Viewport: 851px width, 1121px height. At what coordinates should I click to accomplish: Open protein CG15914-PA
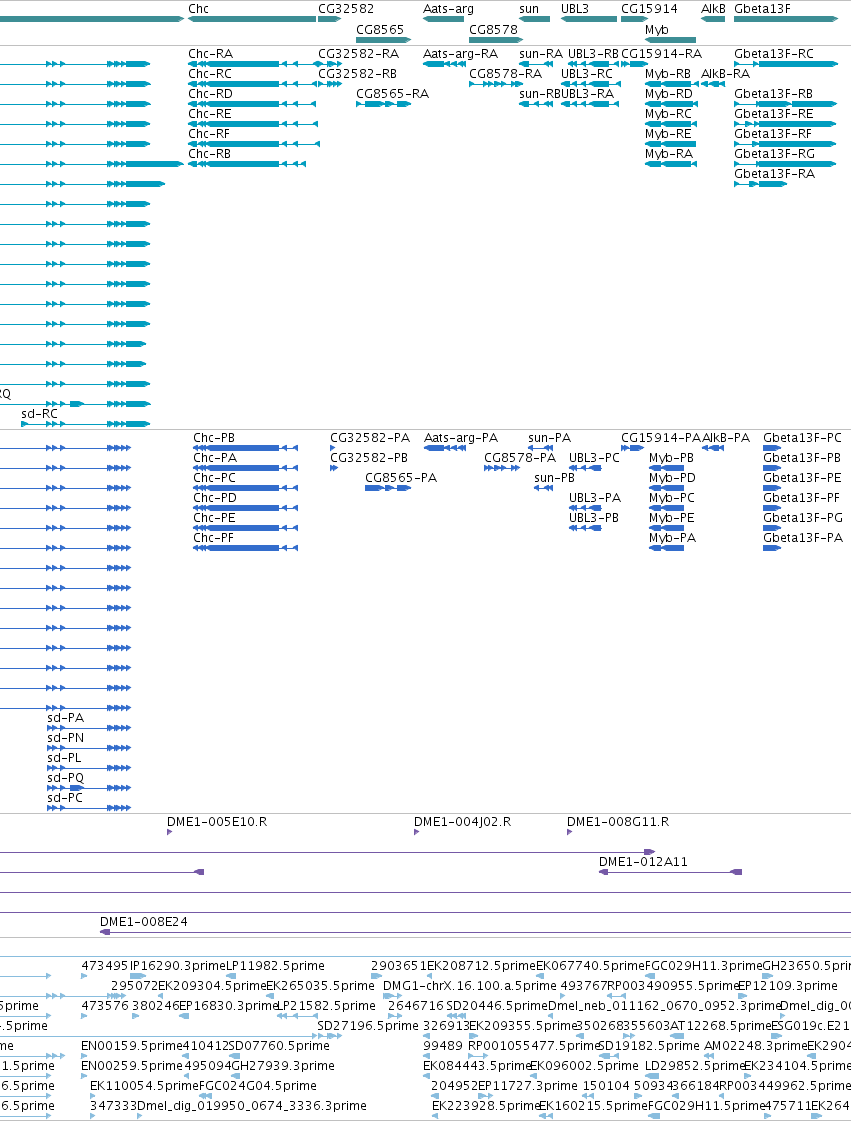click(x=661, y=438)
